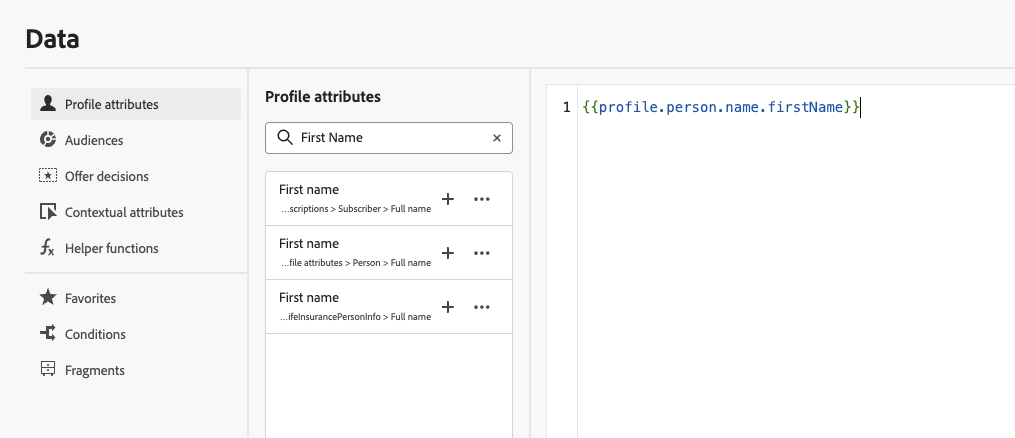Click line number 1 in code editor

(566, 107)
